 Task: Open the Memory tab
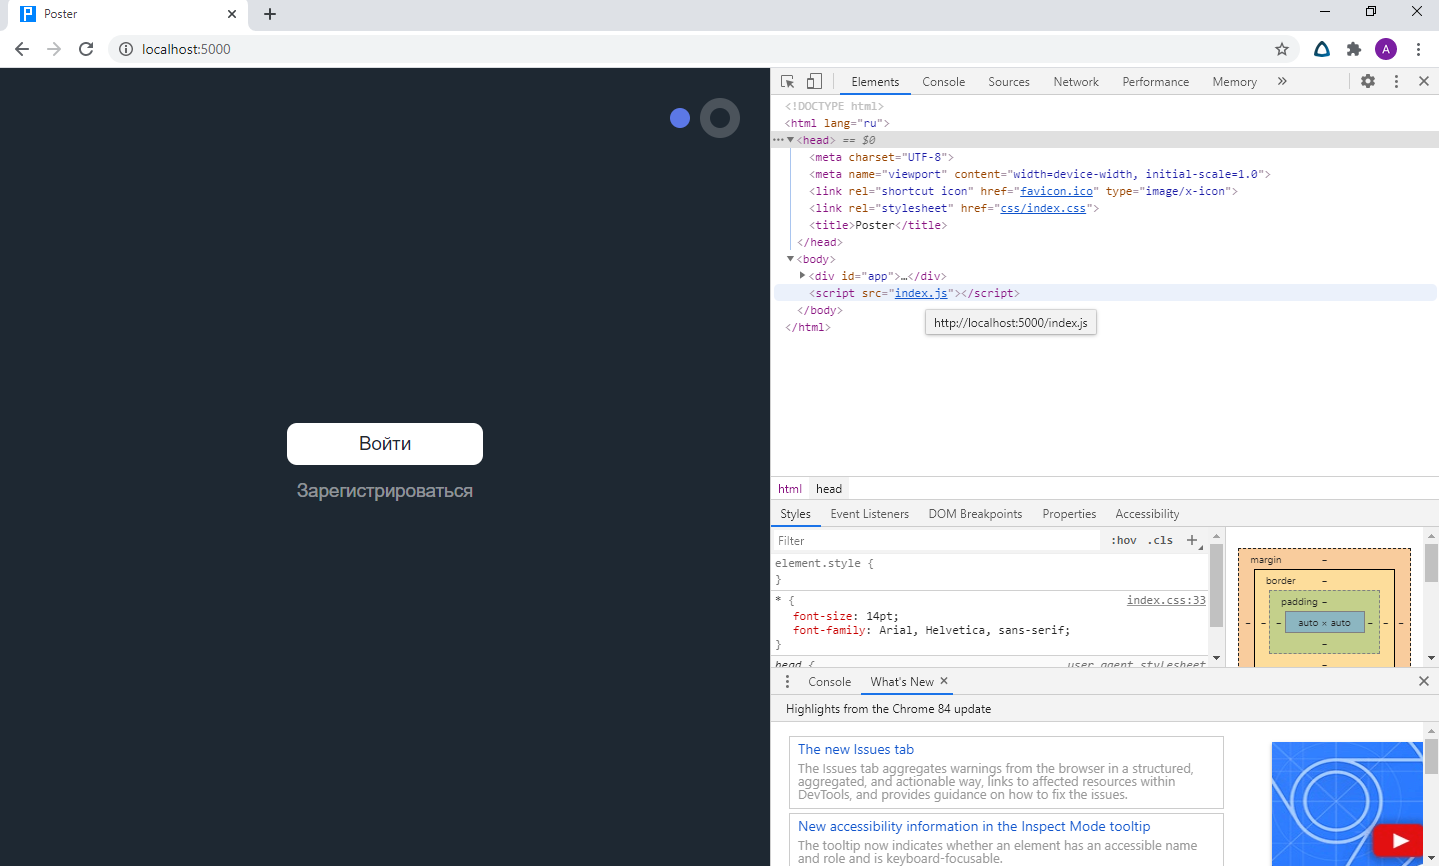point(1235,82)
